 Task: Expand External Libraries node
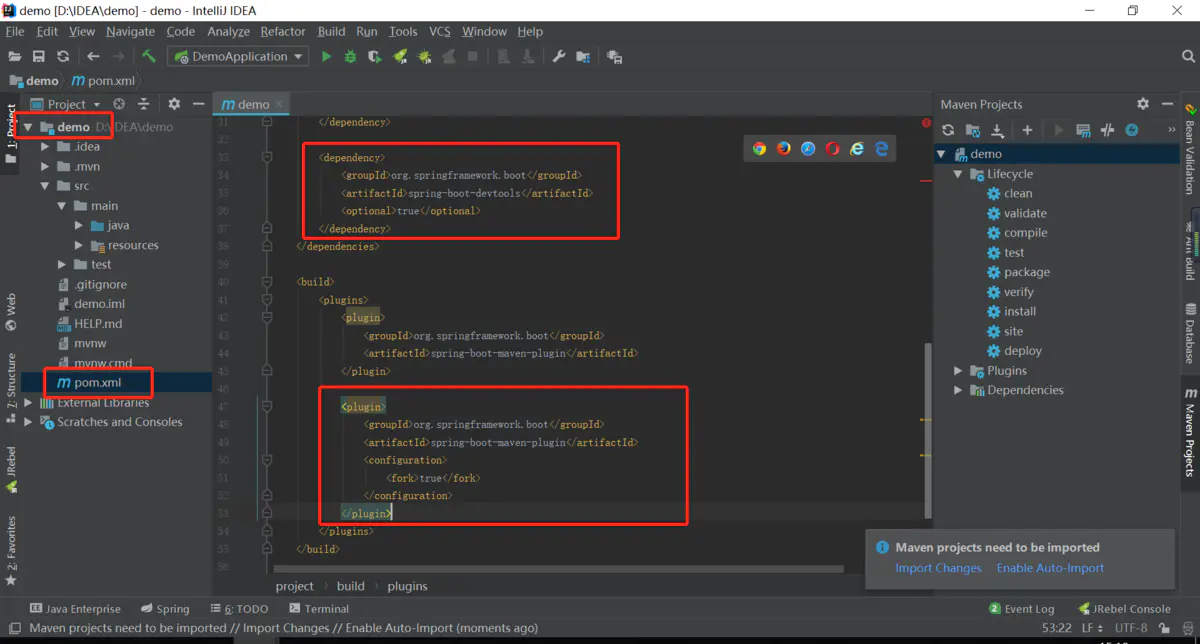28,403
